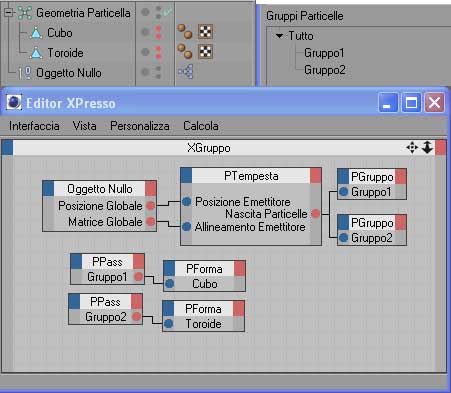451x393 pixels.
Task: Click the Cubo tree item
Action: click(x=60, y=33)
